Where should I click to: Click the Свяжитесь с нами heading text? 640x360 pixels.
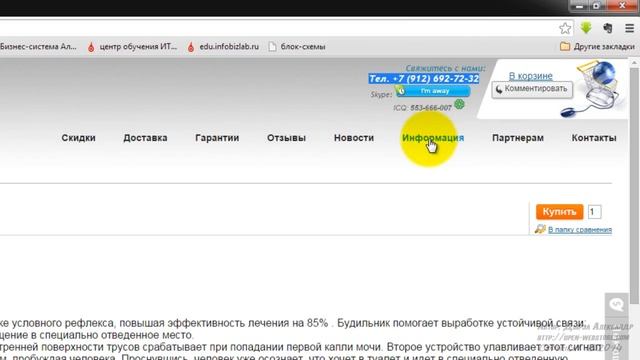(445, 68)
